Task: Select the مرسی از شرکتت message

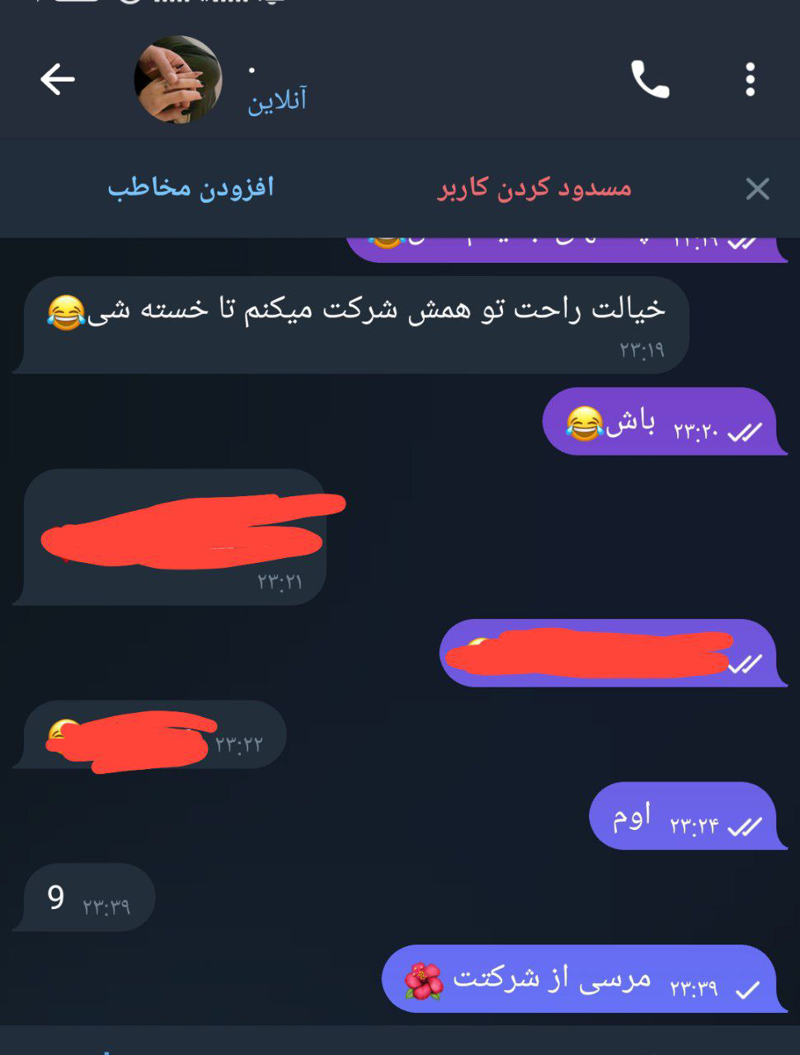Action: (x=583, y=979)
